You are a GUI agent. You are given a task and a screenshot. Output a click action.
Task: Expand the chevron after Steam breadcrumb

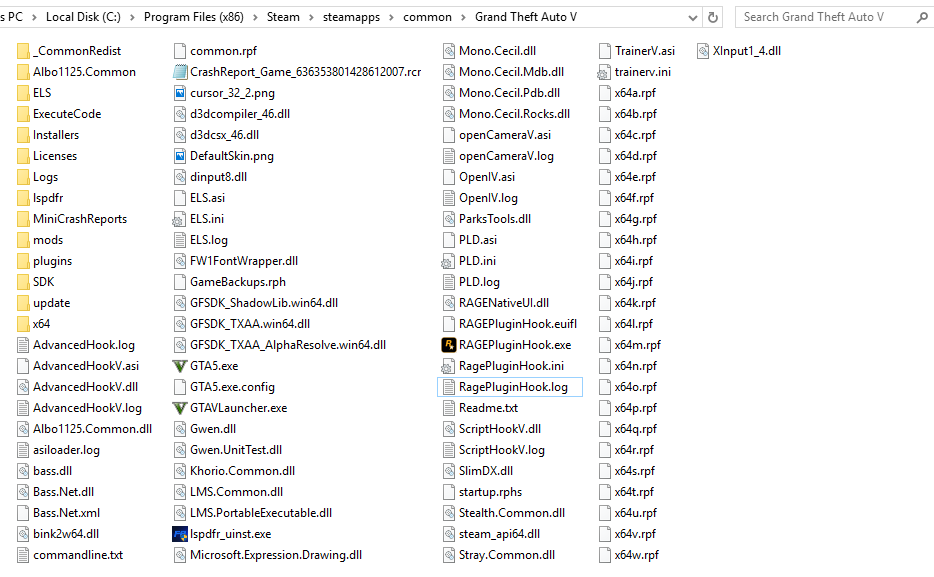(311, 17)
